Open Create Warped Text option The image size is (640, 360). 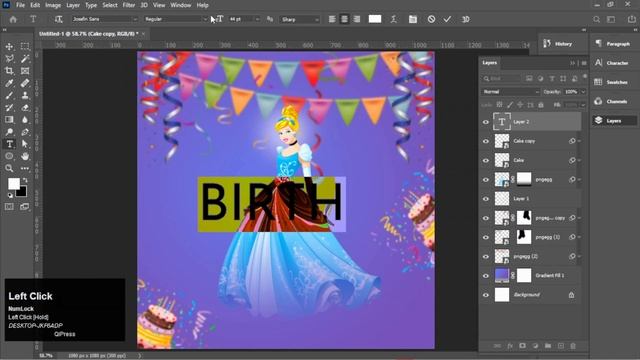(393, 19)
